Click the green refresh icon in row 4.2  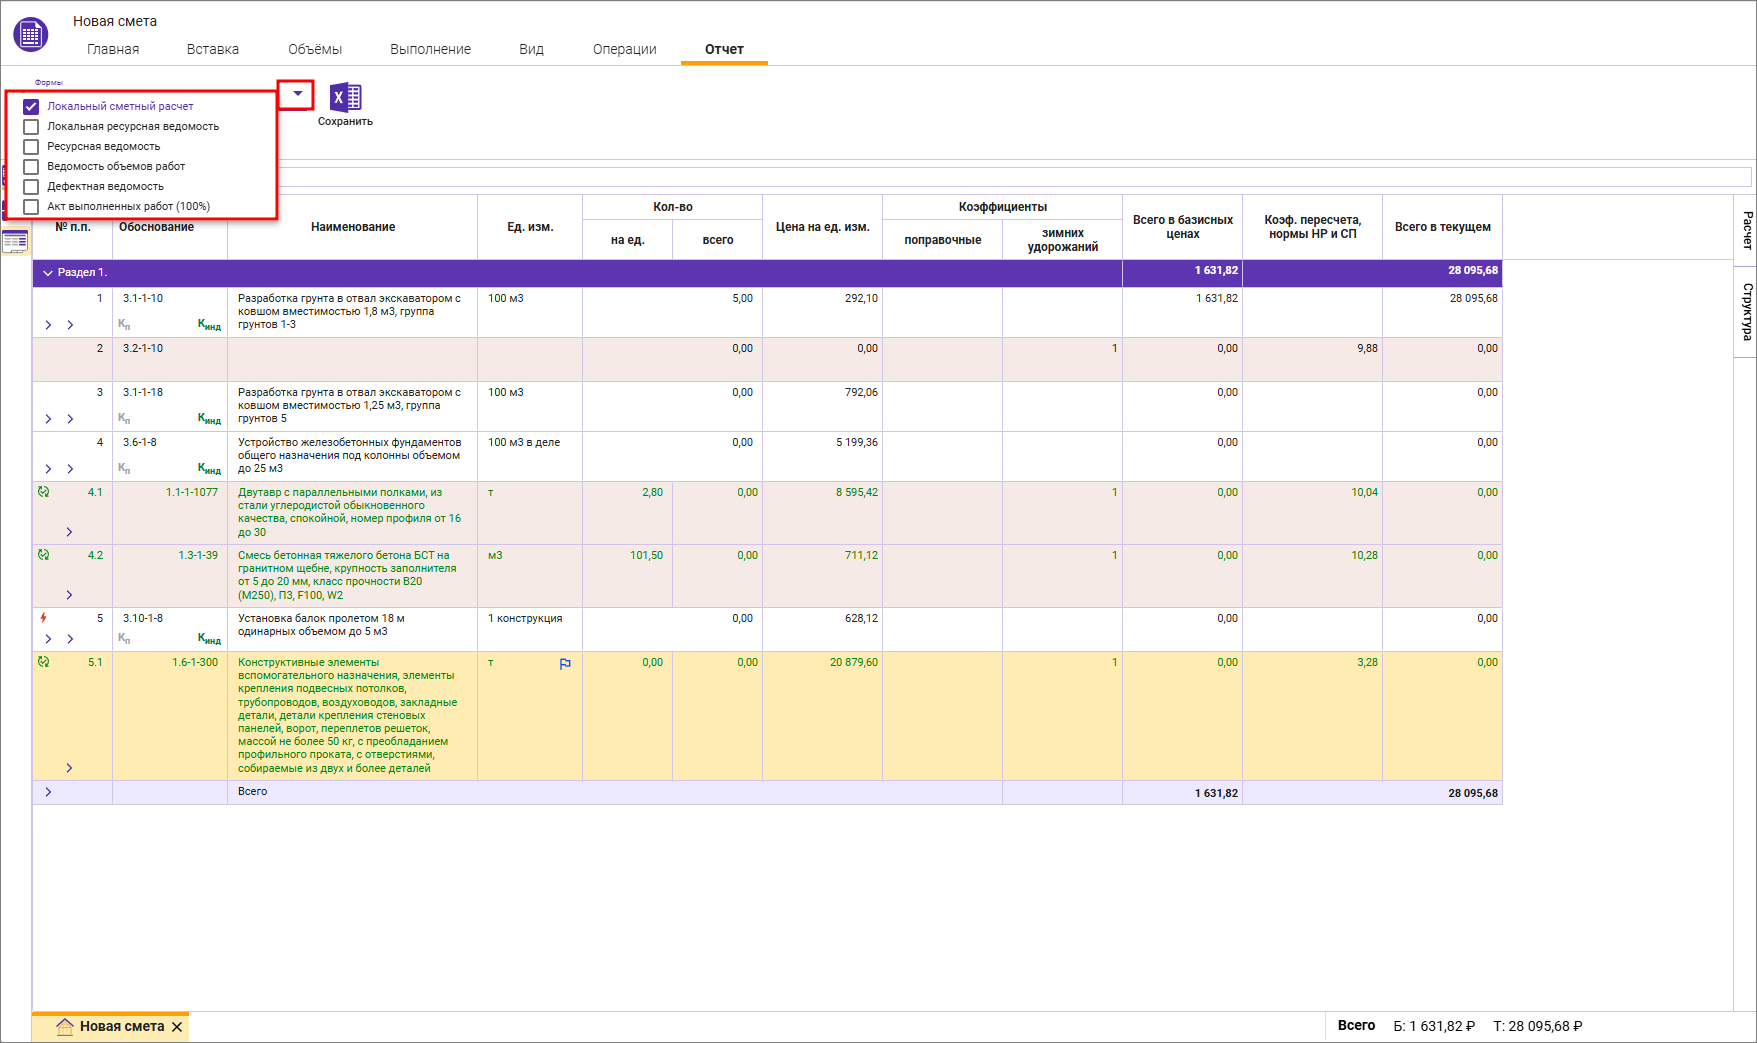(43, 555)
